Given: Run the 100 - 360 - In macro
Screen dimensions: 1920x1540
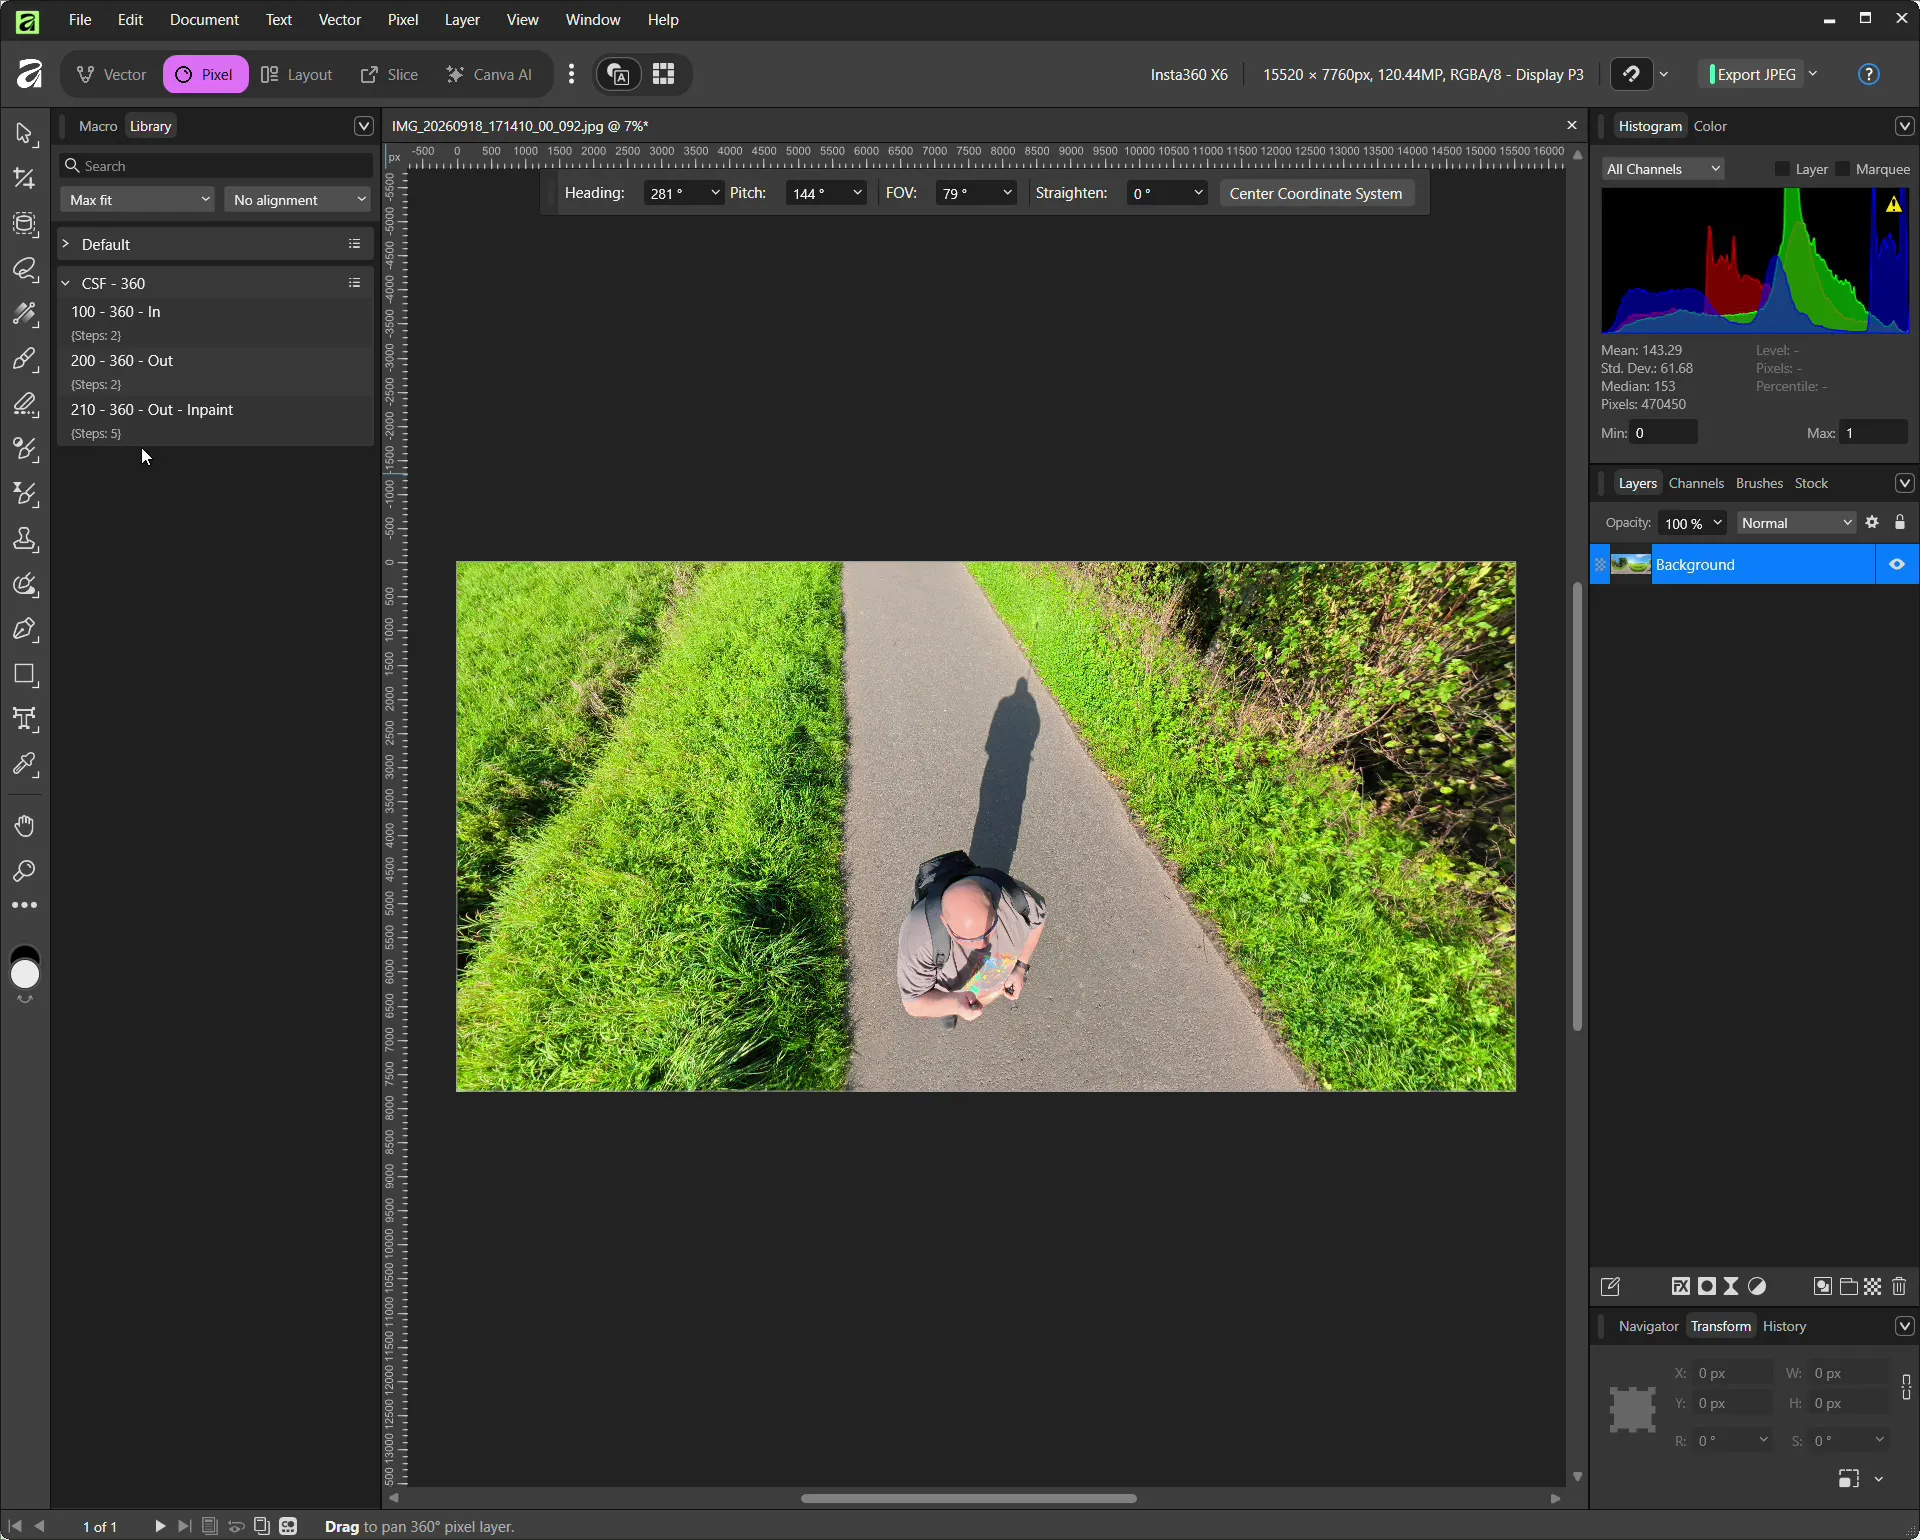Looking at the screenshot, I should coord(216,323).
